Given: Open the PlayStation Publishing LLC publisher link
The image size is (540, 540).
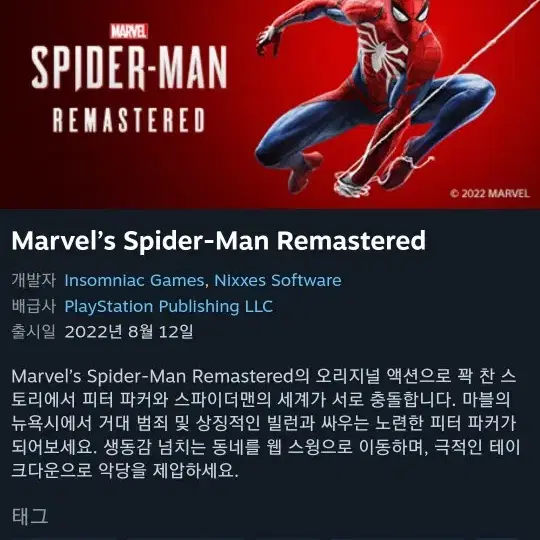Looking at the screenshot, I should coord(169,307).
